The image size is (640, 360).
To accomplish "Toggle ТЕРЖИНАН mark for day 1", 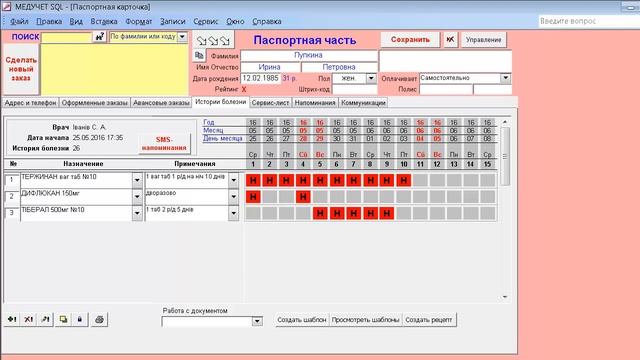I will point(253,180).
